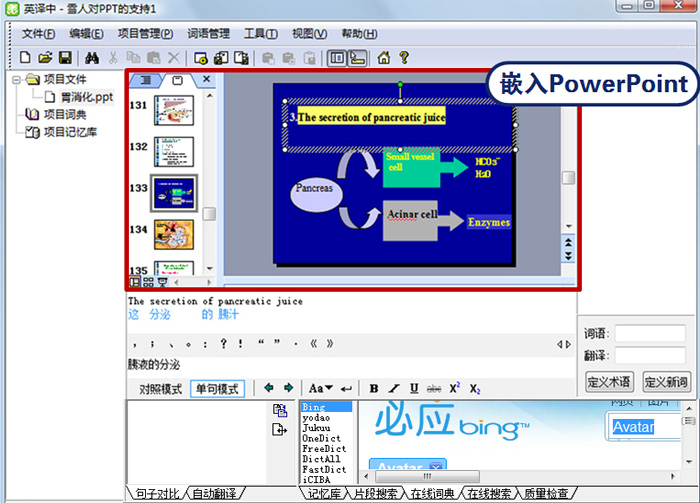The image size is (700, 503).
Task: Click the yellow question mark Help icon
Action: pos(404,58)
